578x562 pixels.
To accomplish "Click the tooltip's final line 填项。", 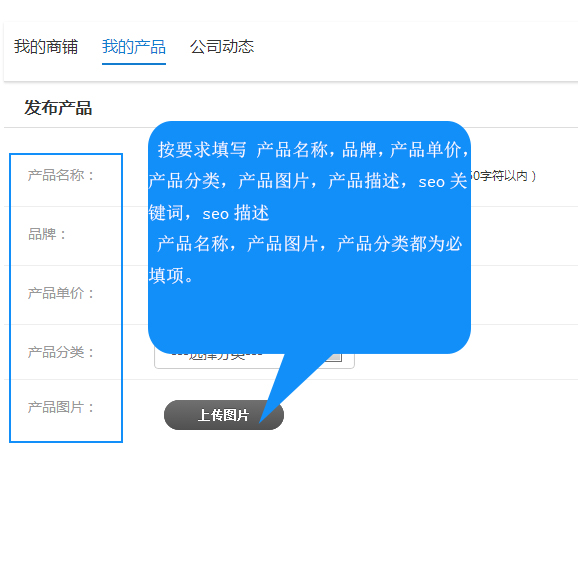I will [x=172, y=276].
